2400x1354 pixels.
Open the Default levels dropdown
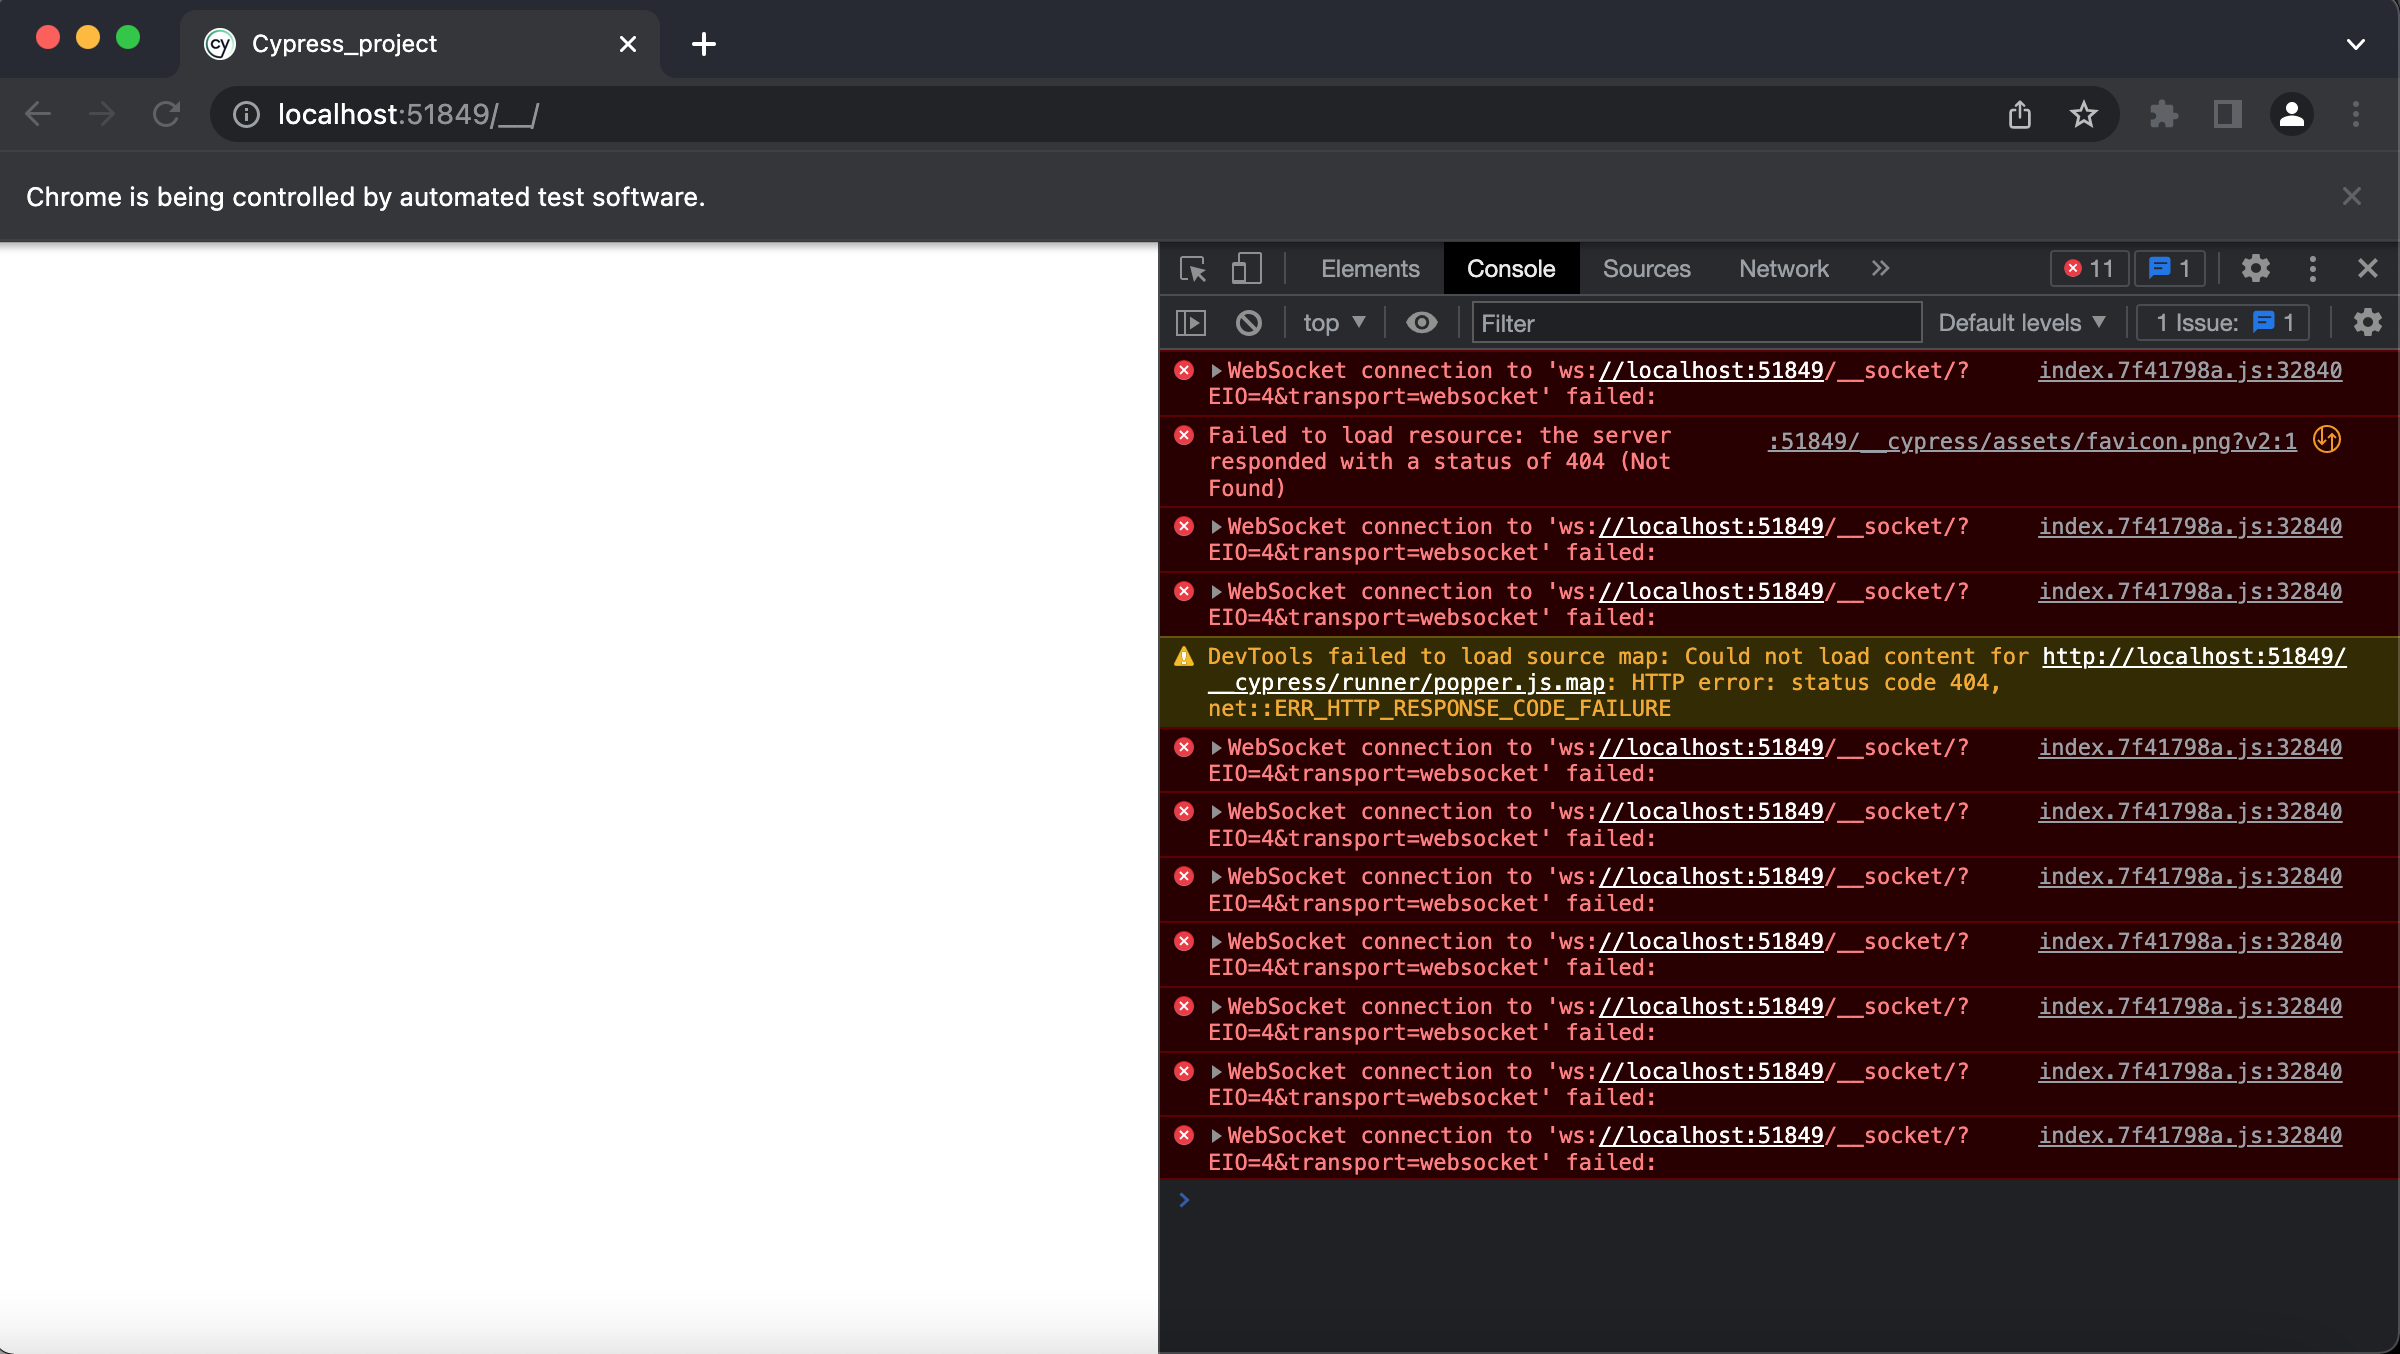(x=2021, y=322)
